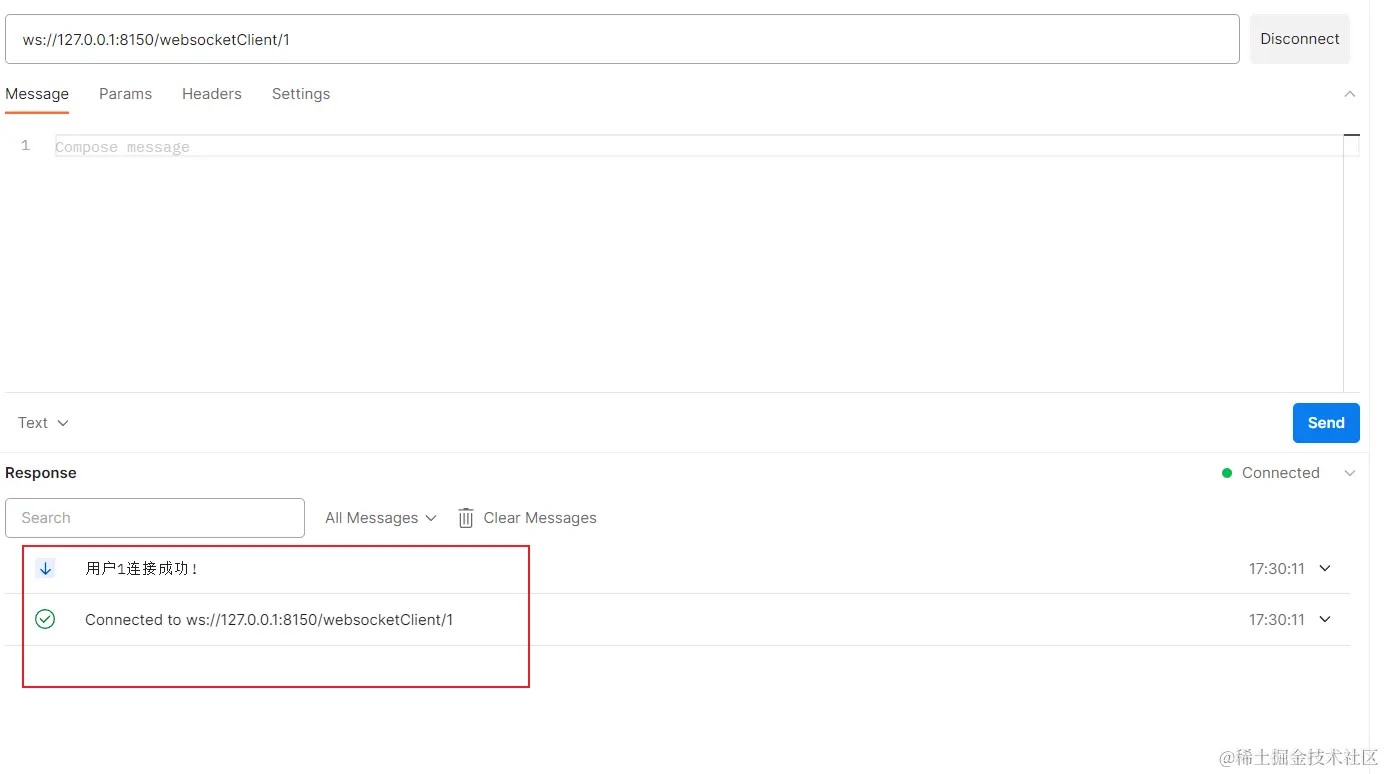Click the Clear Messages label
Viewport: 1385px width, 774px height.
[x=540, y=518]
